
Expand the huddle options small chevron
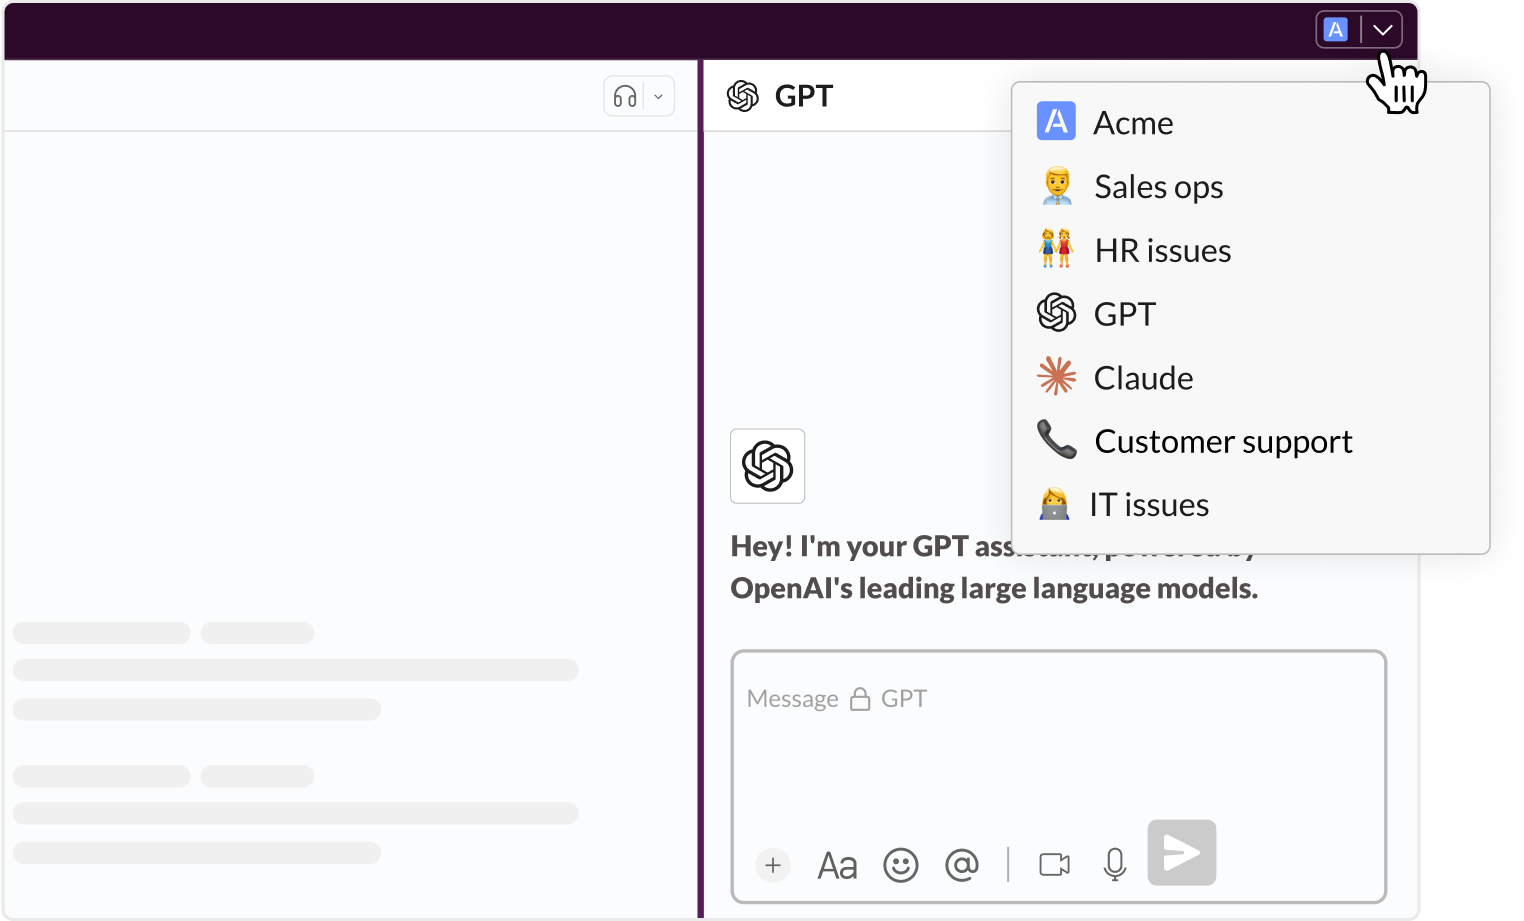658,97
